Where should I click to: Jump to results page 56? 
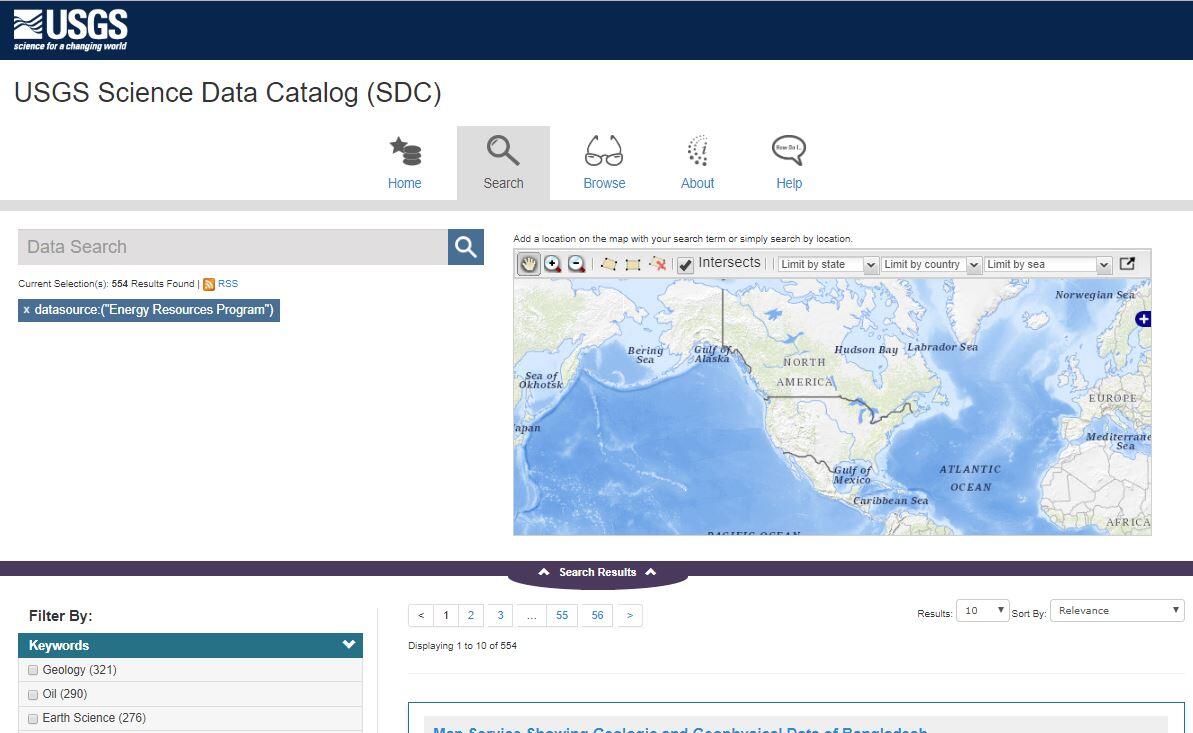click(x=597, y=615)
